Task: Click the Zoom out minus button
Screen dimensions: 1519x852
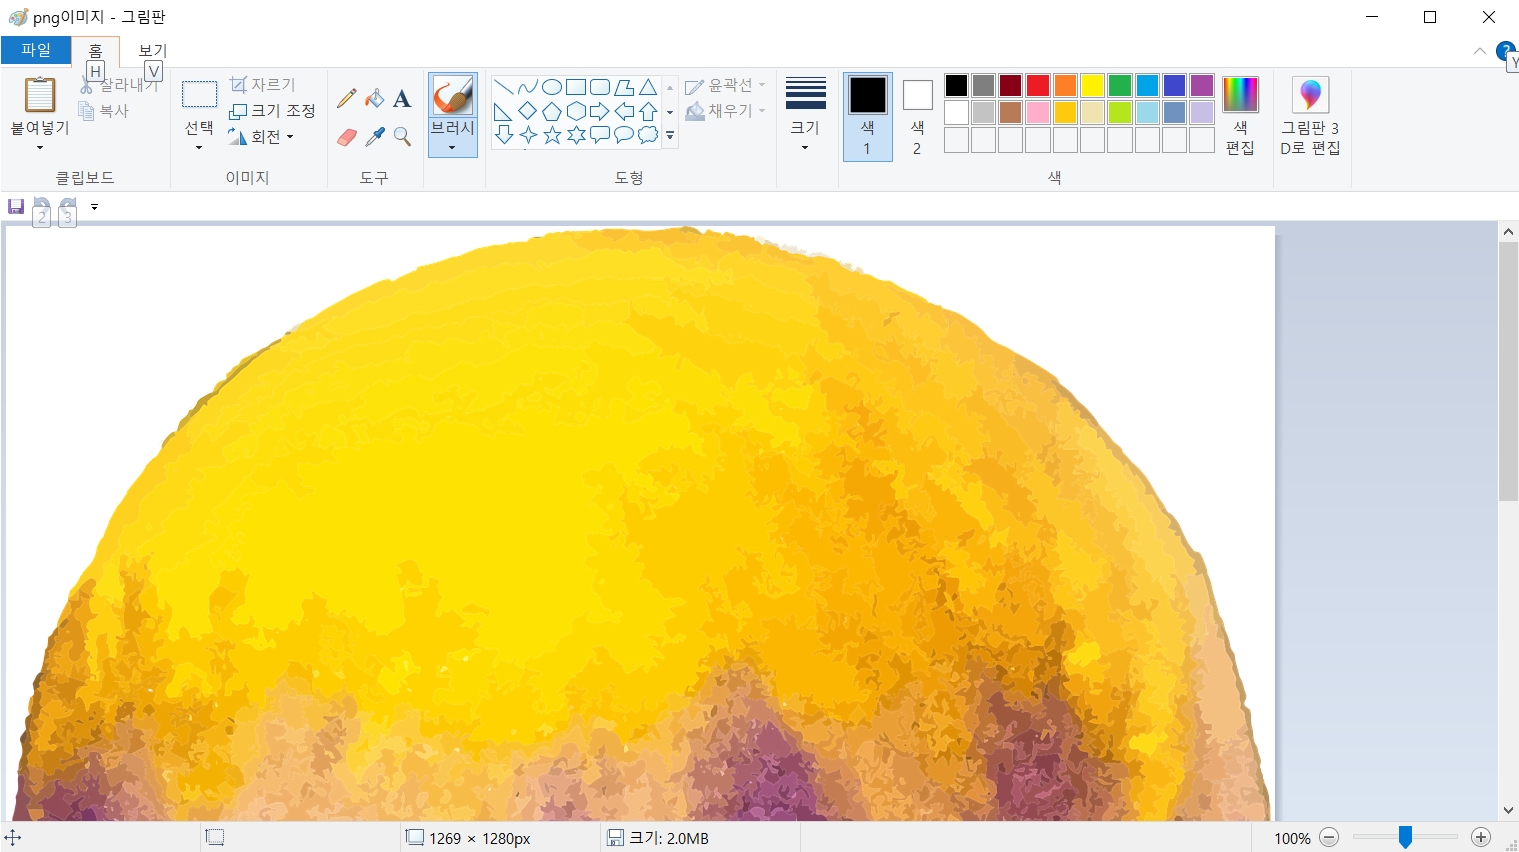Action: (x=1329, y=838)
